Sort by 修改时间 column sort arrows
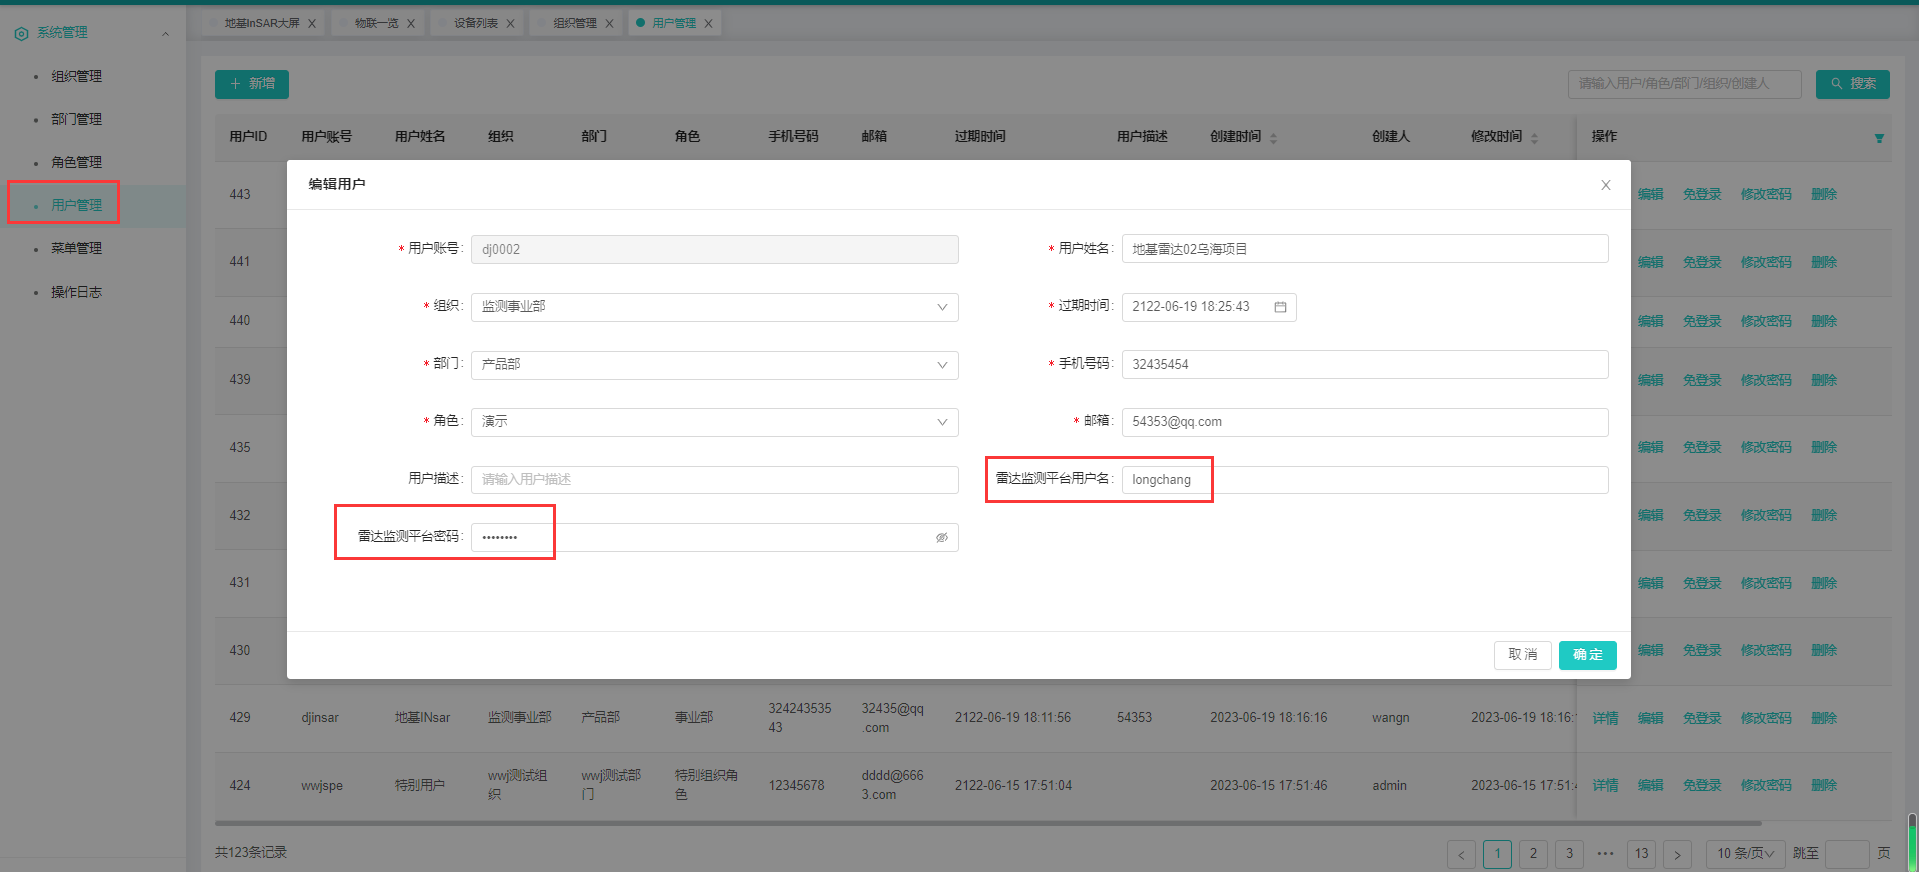1919x872 pixels. pyautogui.click(x=1534, y=138)
